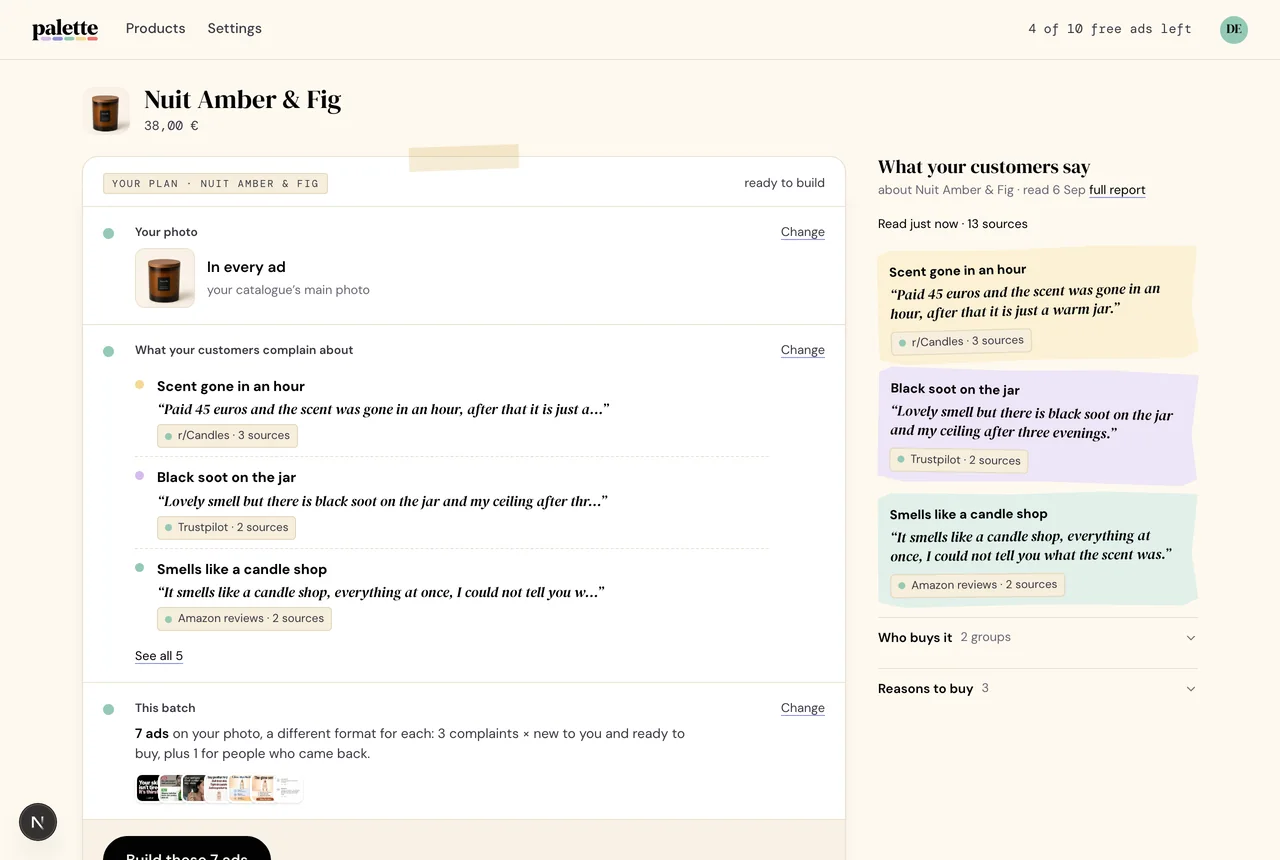Open the full report link
The width and height of the screenshot is (1280, 860).
tap(1117, 190)
